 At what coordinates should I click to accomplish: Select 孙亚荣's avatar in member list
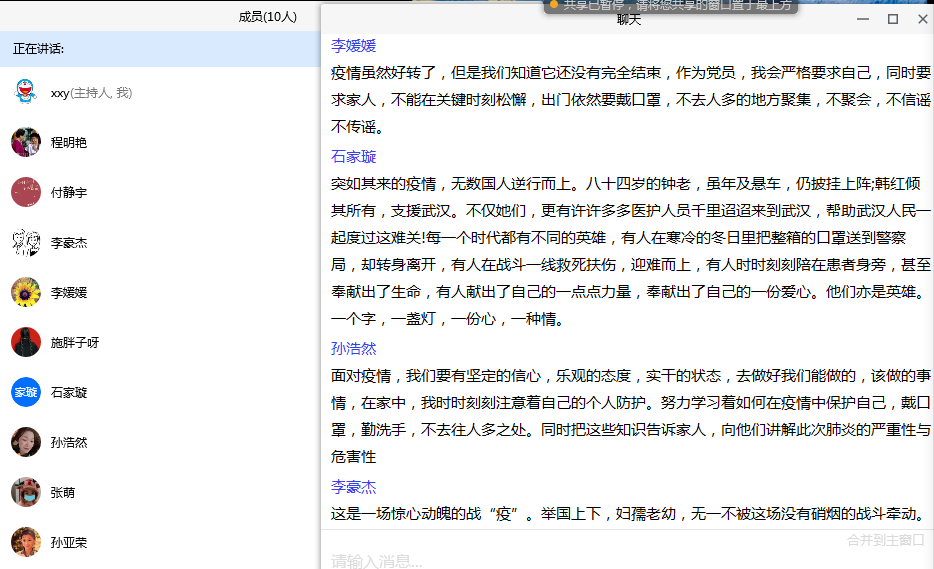25,542
